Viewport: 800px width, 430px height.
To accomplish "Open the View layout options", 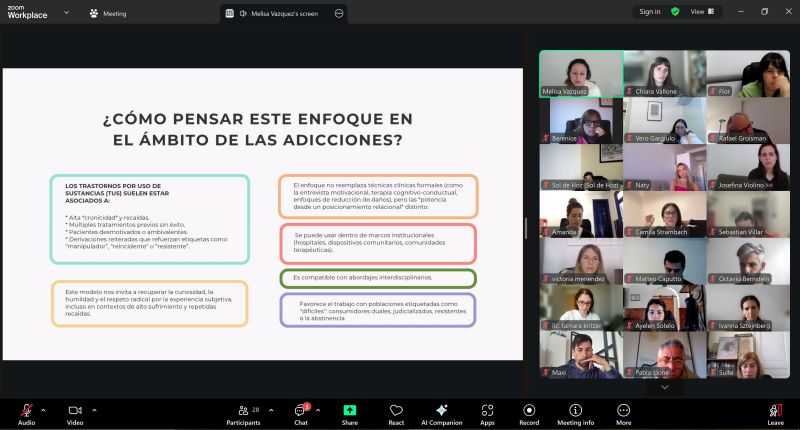I will [702, 12].
